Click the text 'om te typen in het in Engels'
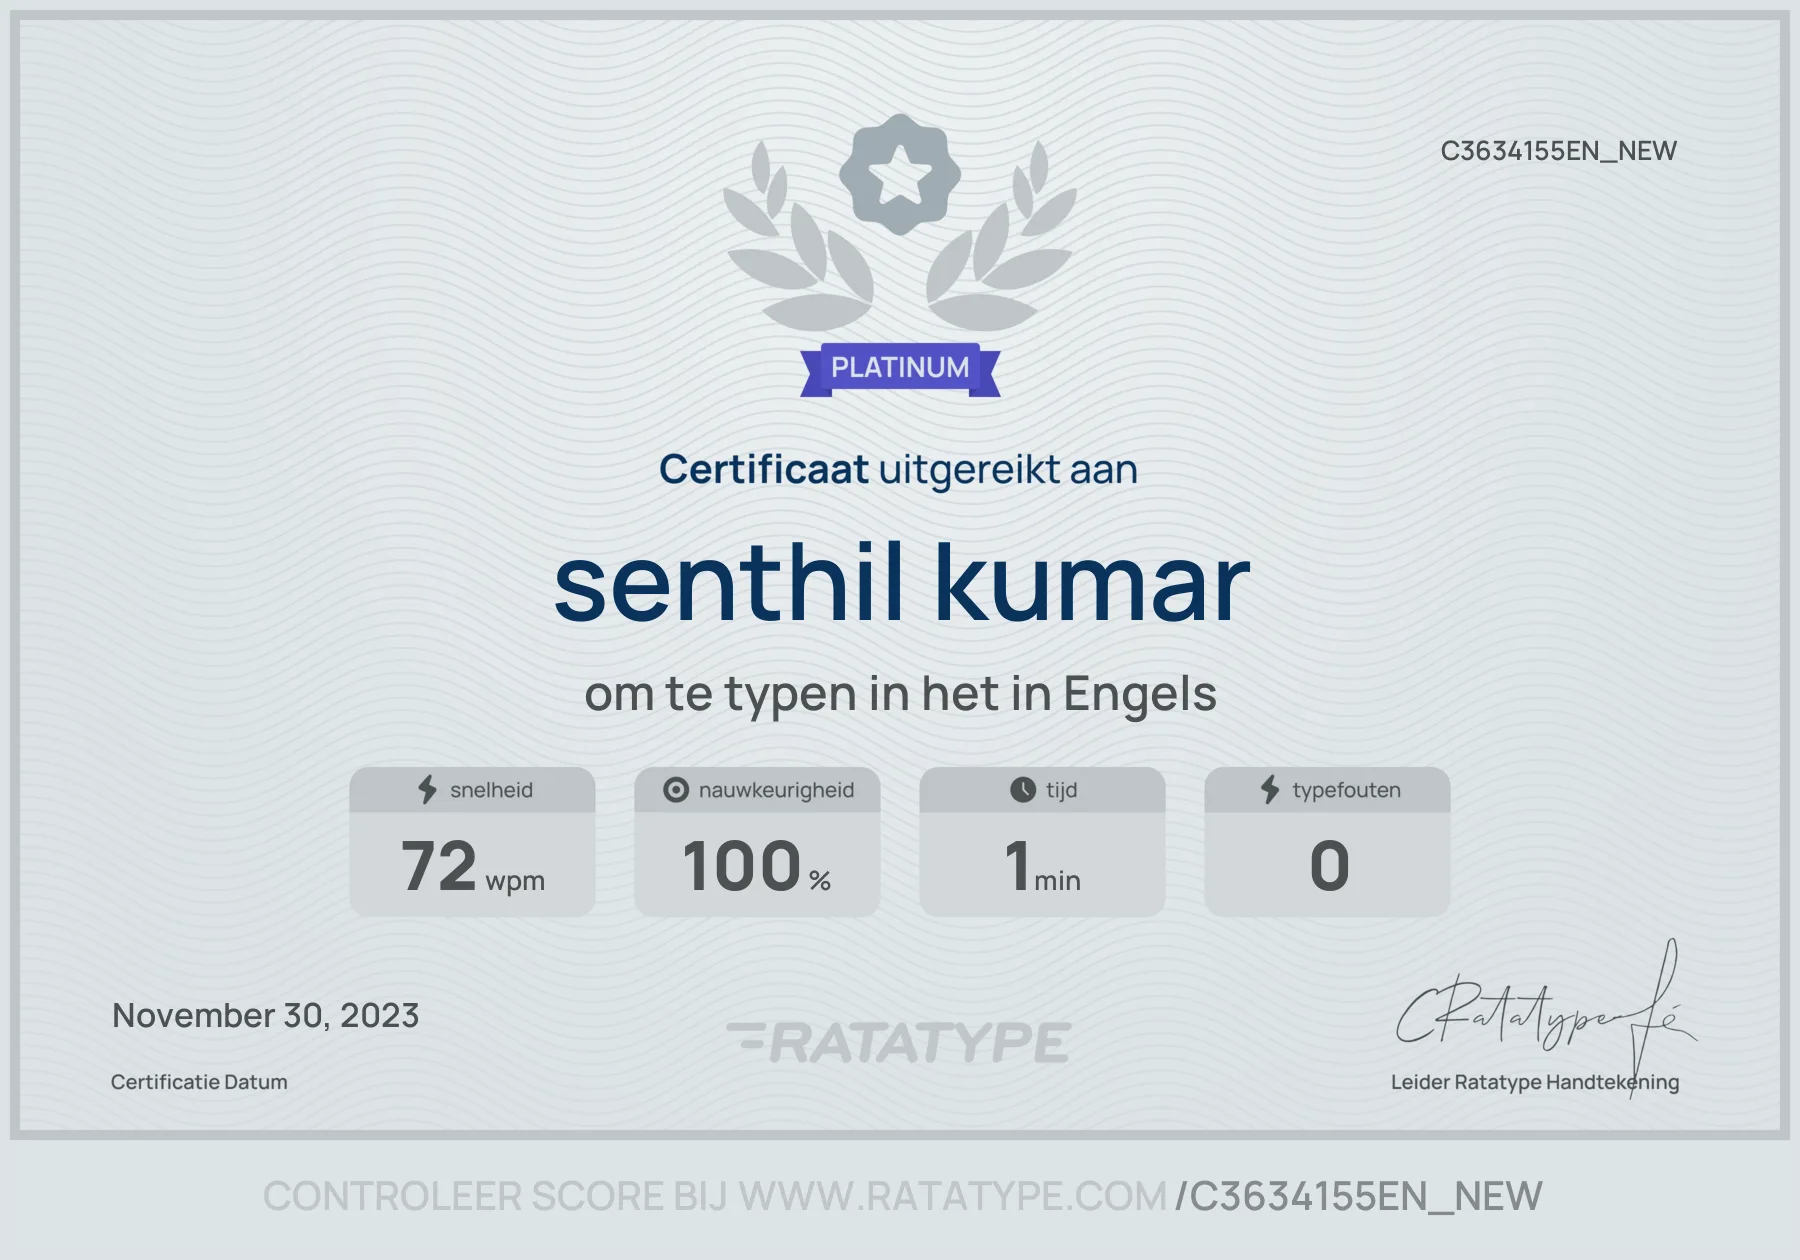Screen dimensions: 1800x1260 tap(900, 694)
